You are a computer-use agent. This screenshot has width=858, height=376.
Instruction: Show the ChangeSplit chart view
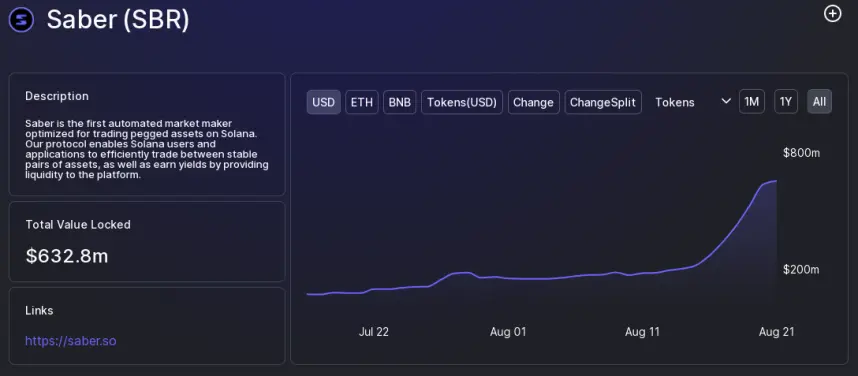pyautogui.click(x=603, y=102)
